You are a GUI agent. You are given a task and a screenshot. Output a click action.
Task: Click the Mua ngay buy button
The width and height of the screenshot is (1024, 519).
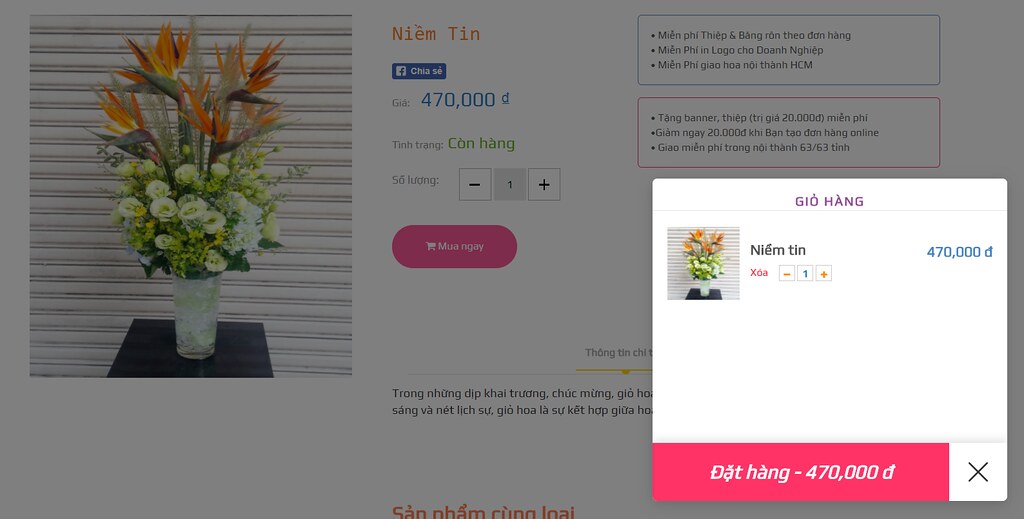coord(455,246)
